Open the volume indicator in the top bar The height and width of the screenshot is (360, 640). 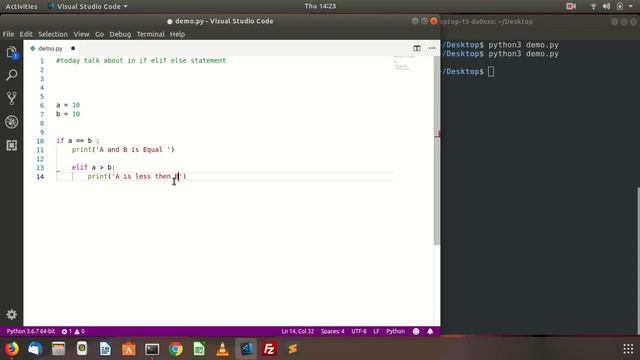607,6
